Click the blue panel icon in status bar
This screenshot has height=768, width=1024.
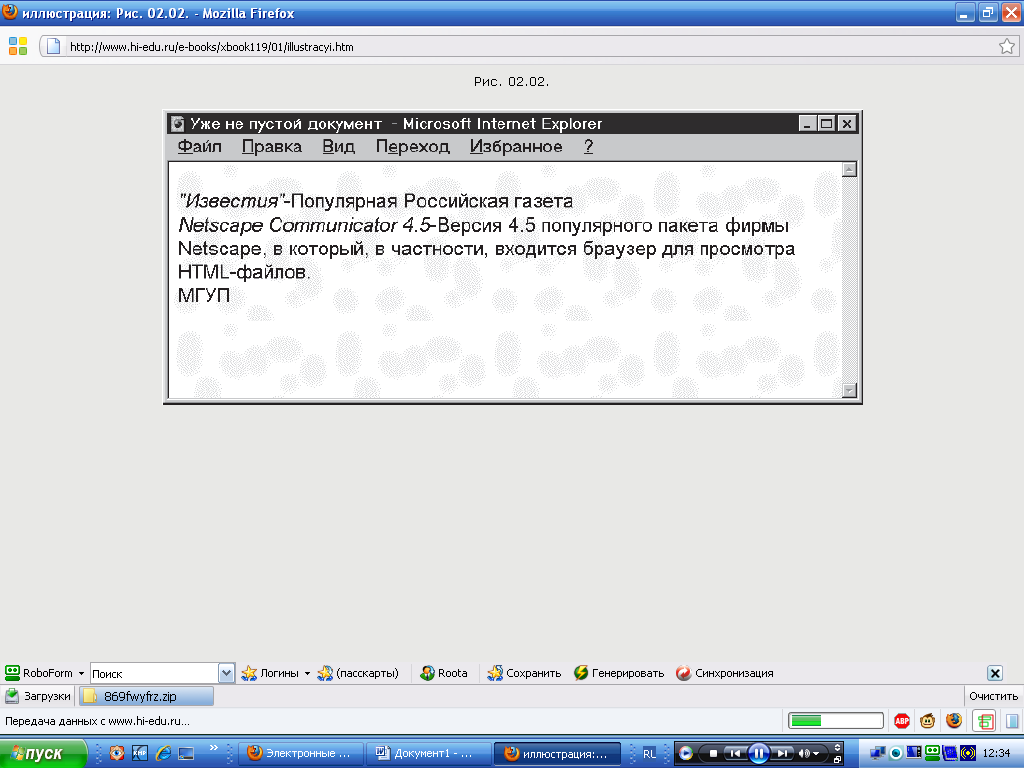point(1012,721)
